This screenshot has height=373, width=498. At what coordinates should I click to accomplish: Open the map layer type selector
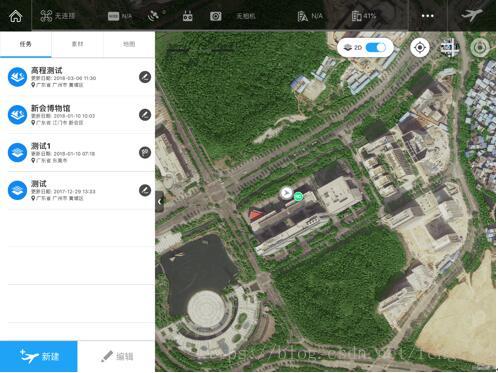click(x=450, y=48)
